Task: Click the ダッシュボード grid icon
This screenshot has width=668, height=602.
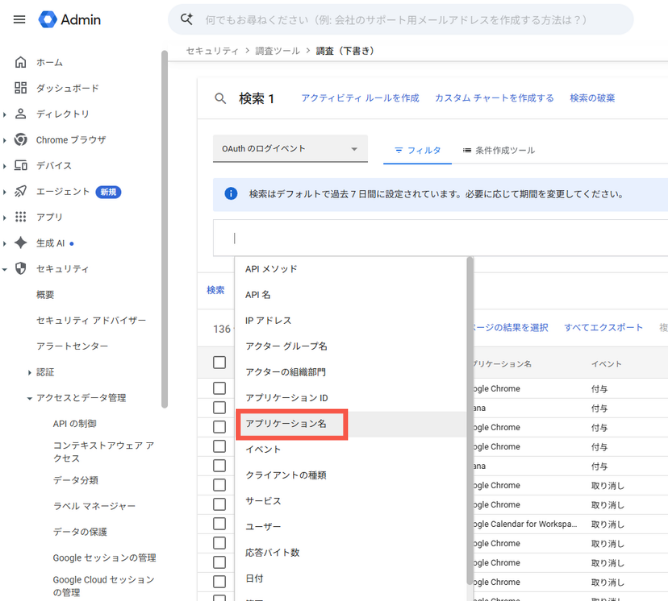Action: click(x=20, y=88)
